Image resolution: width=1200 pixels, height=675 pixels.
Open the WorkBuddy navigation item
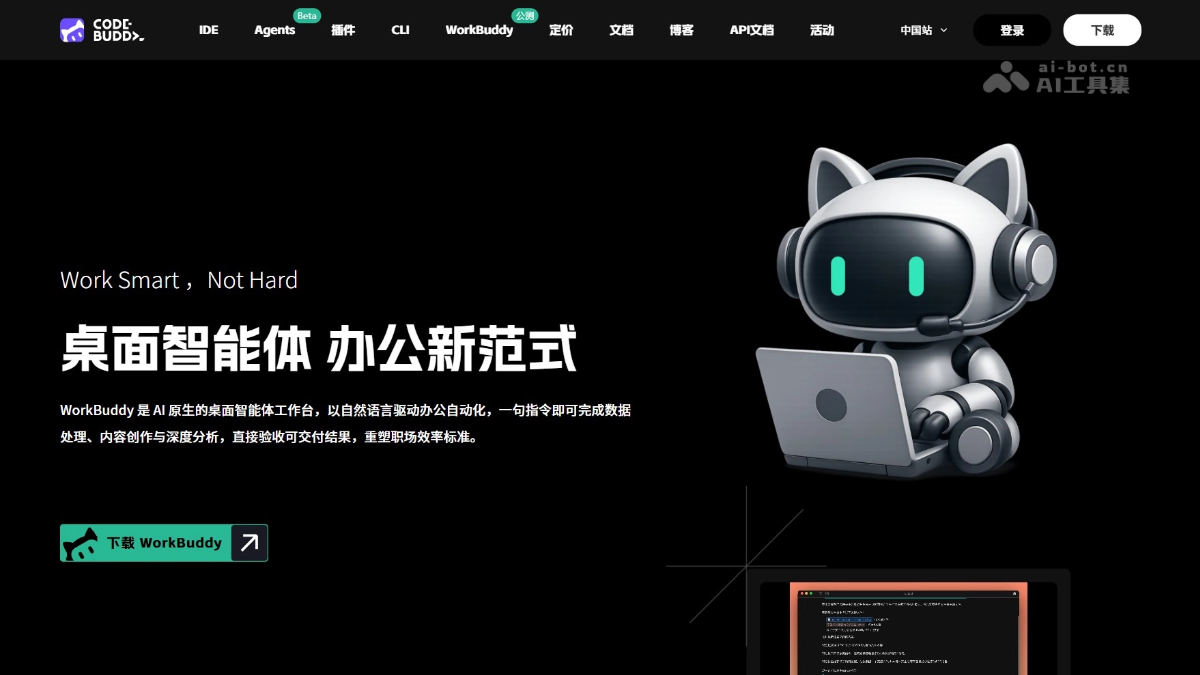[479, 30]
